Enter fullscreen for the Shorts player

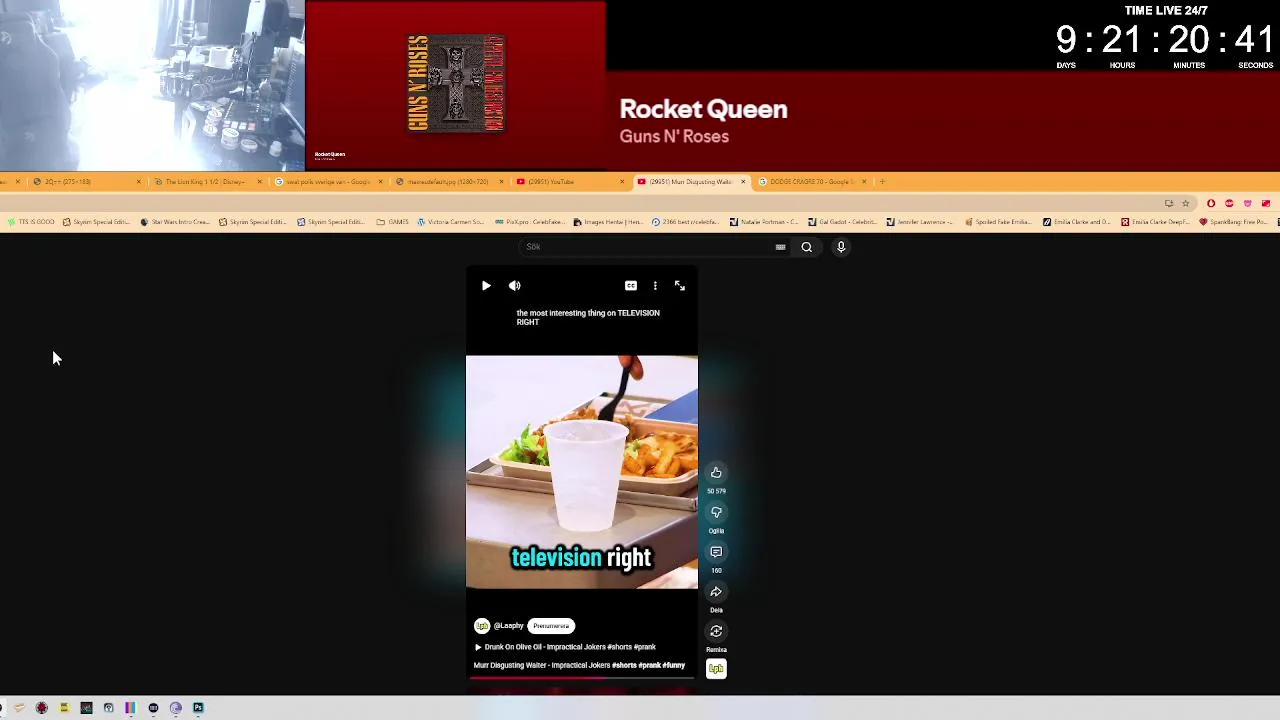pyautogui.click(x=680, y=286)
